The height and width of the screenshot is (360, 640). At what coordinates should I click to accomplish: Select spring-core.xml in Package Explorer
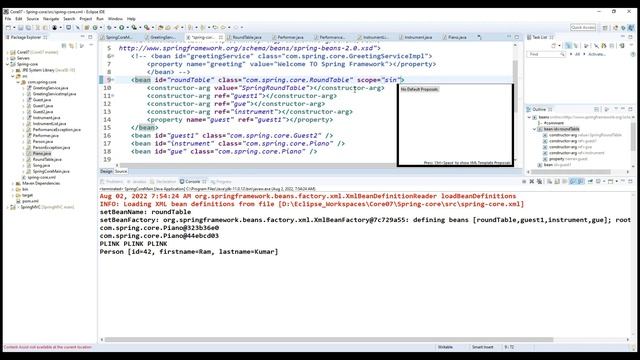pos(42,177)
